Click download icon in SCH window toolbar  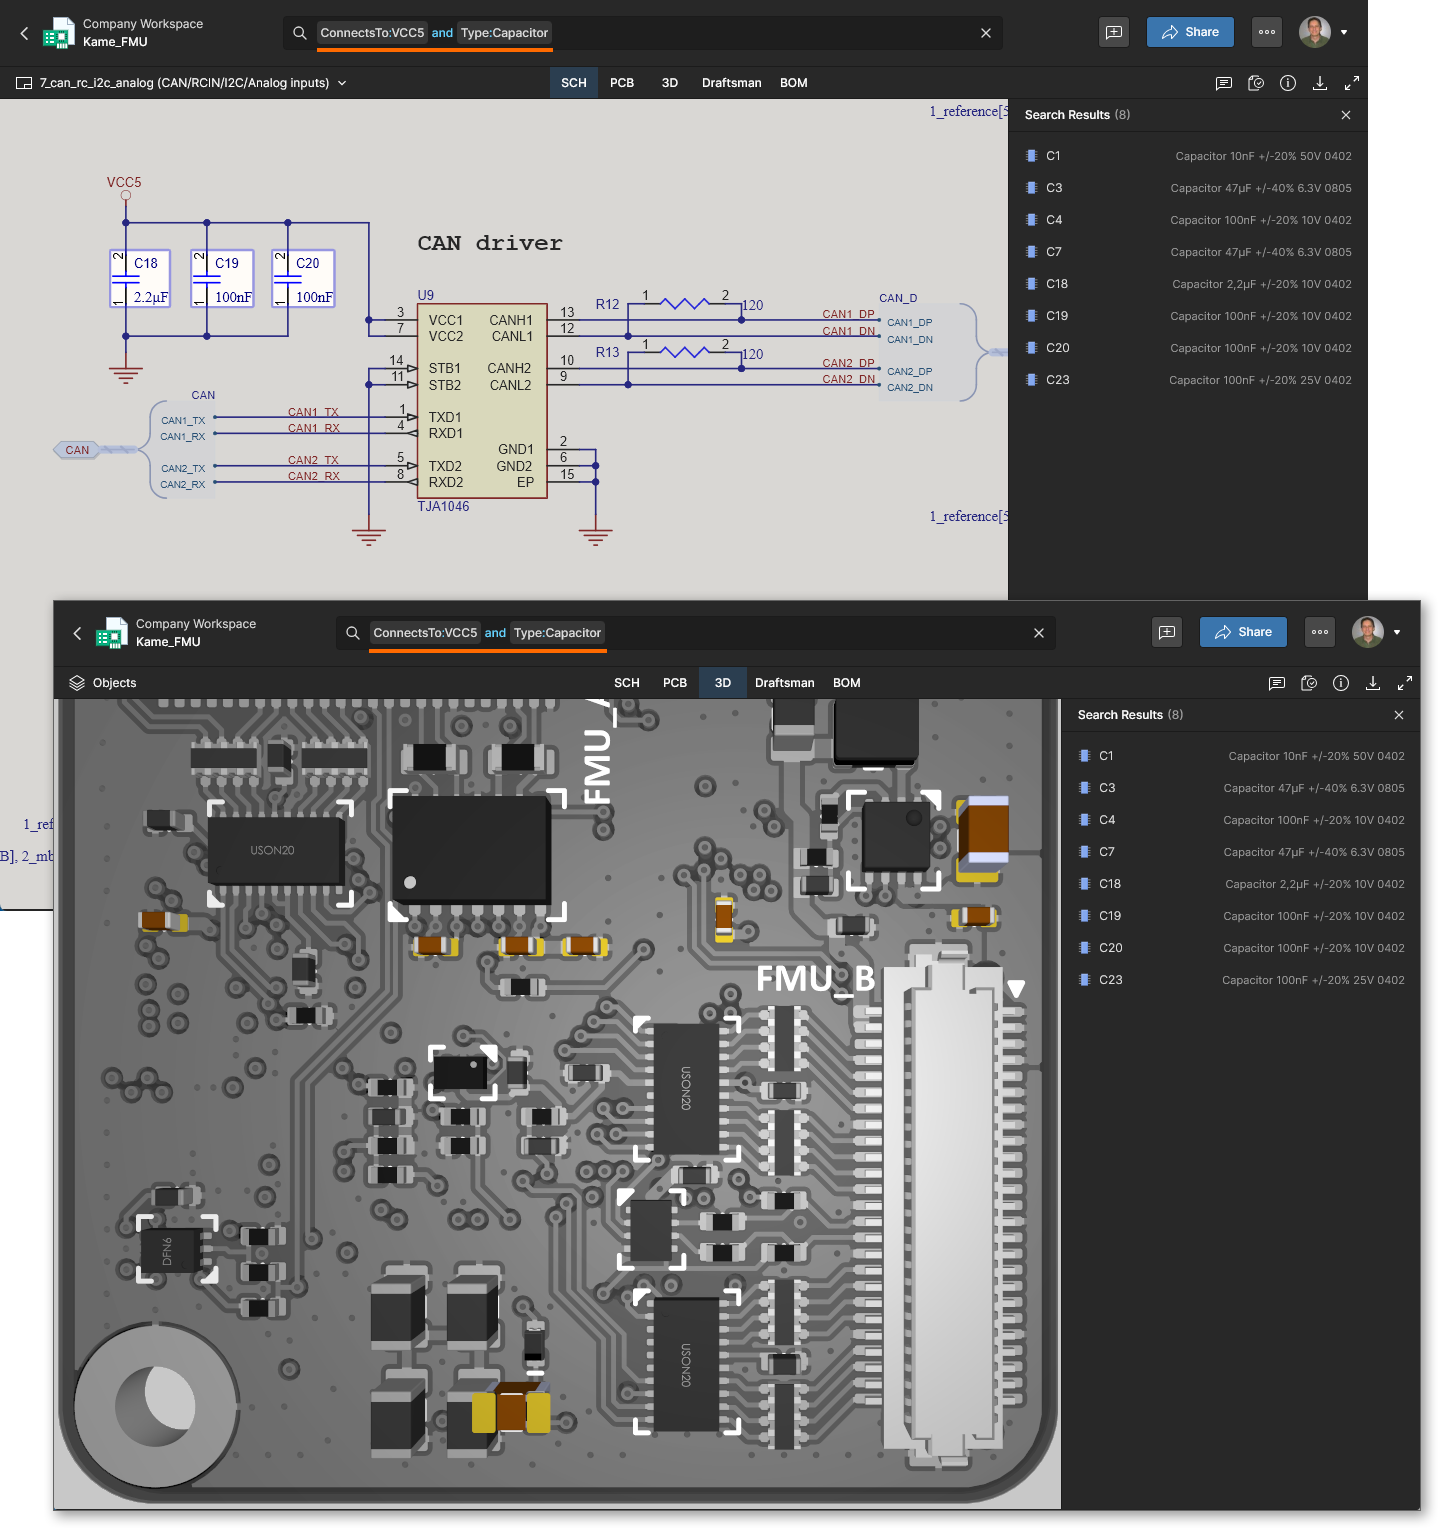coord(1320,83)
